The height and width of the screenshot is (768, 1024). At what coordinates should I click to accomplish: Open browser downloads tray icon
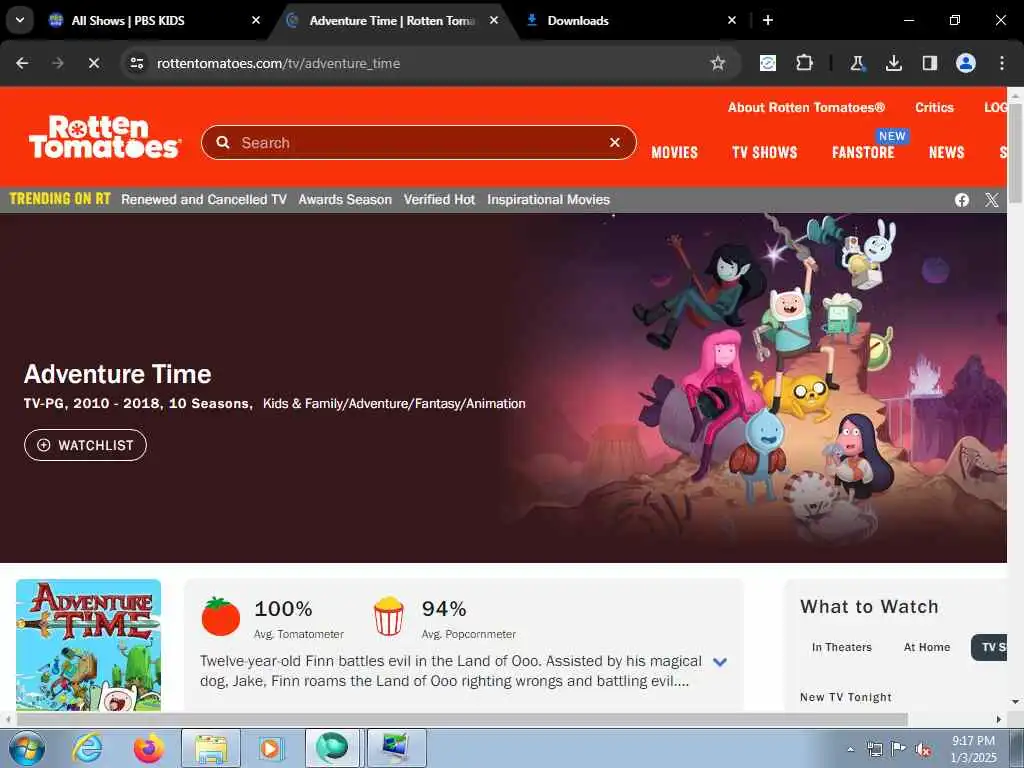893,63
